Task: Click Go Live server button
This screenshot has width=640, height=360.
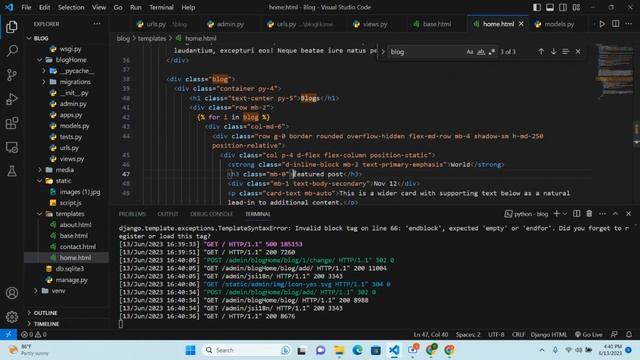Action: click(x=588, y=334)
